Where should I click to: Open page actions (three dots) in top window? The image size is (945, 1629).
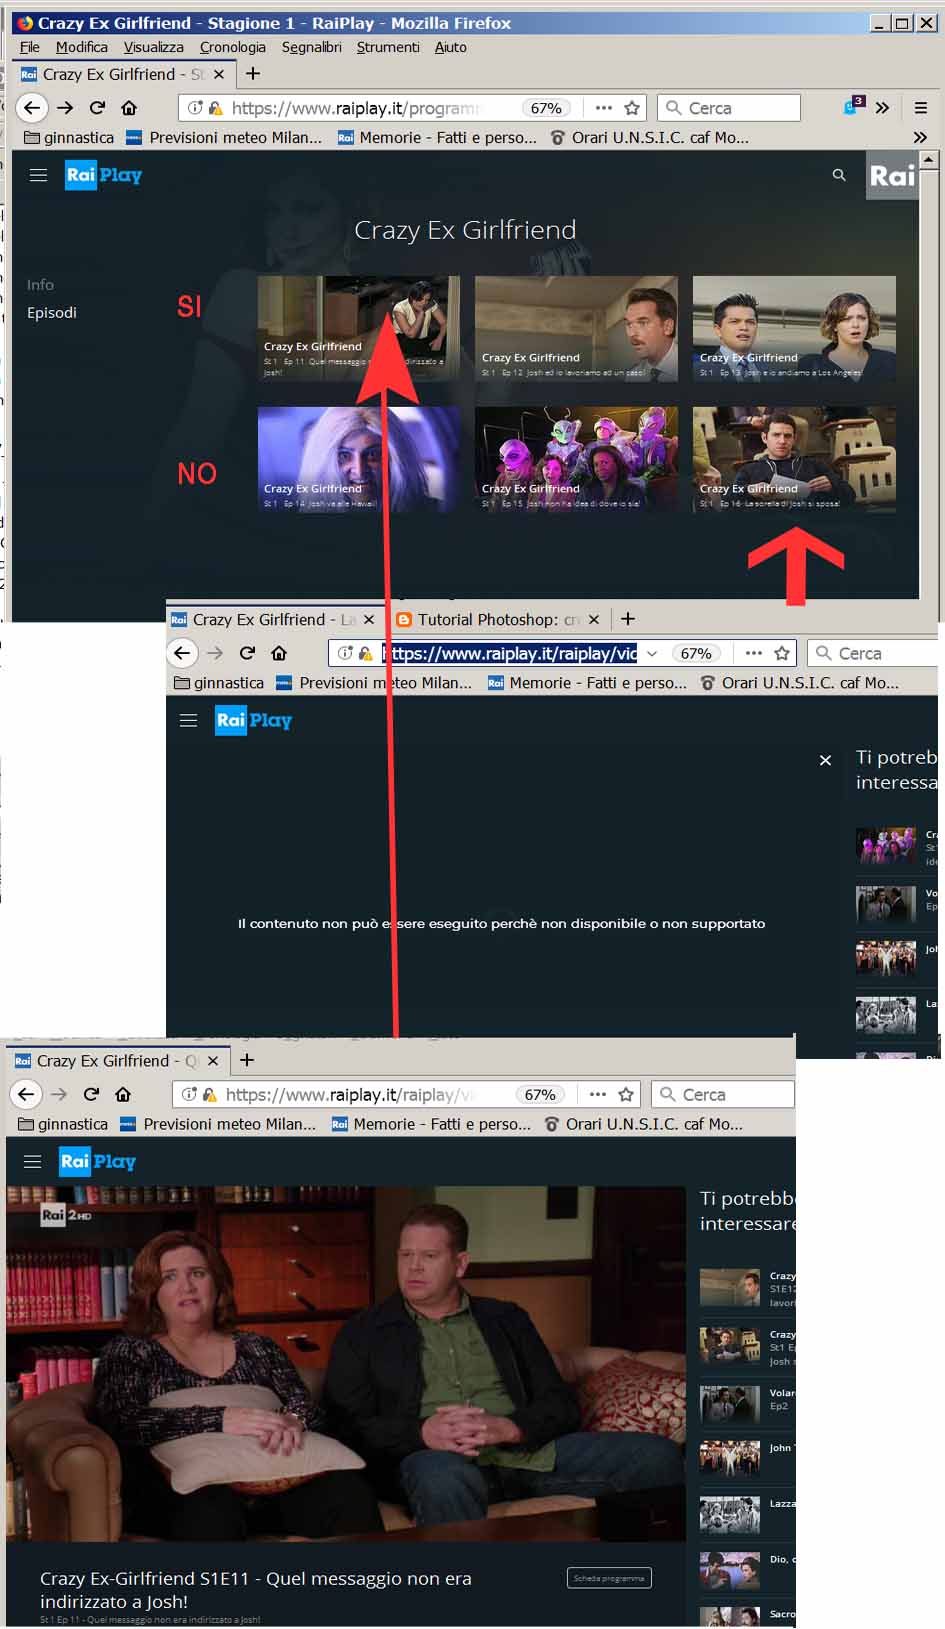[603, 108]
